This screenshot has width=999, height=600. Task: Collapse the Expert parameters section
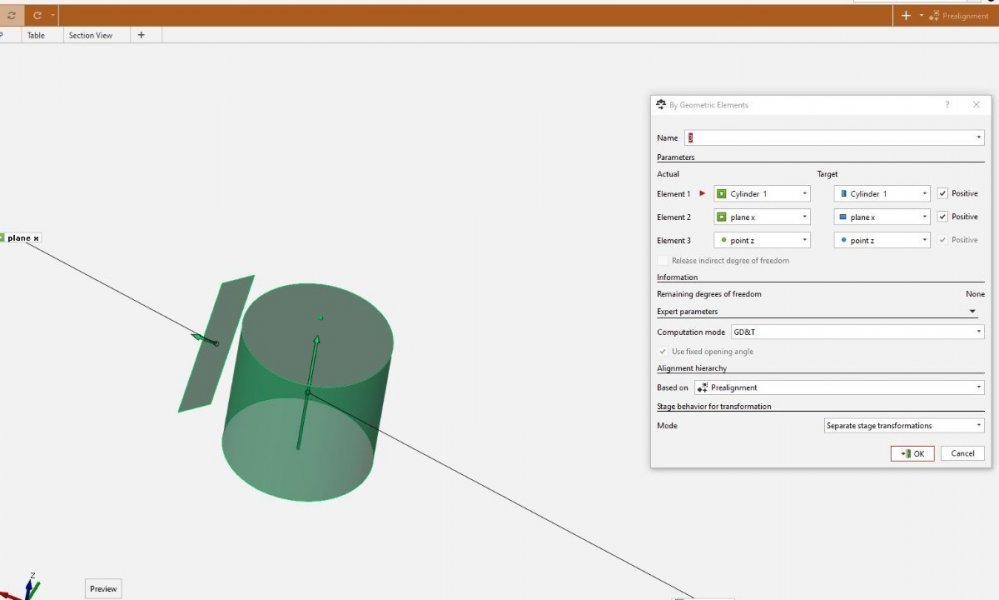tap(973, 312)
